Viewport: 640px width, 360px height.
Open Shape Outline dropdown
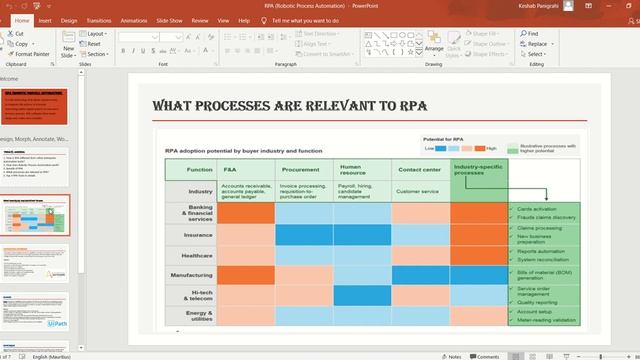click(487, 44)
